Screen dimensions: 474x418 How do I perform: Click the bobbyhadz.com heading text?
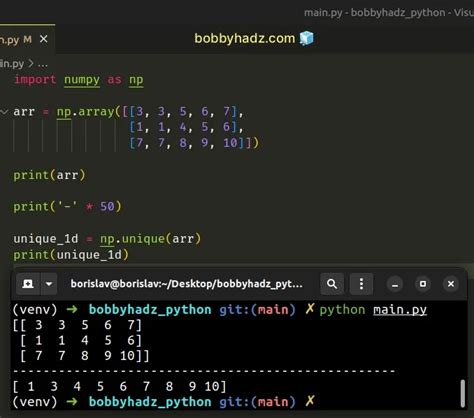245,39
